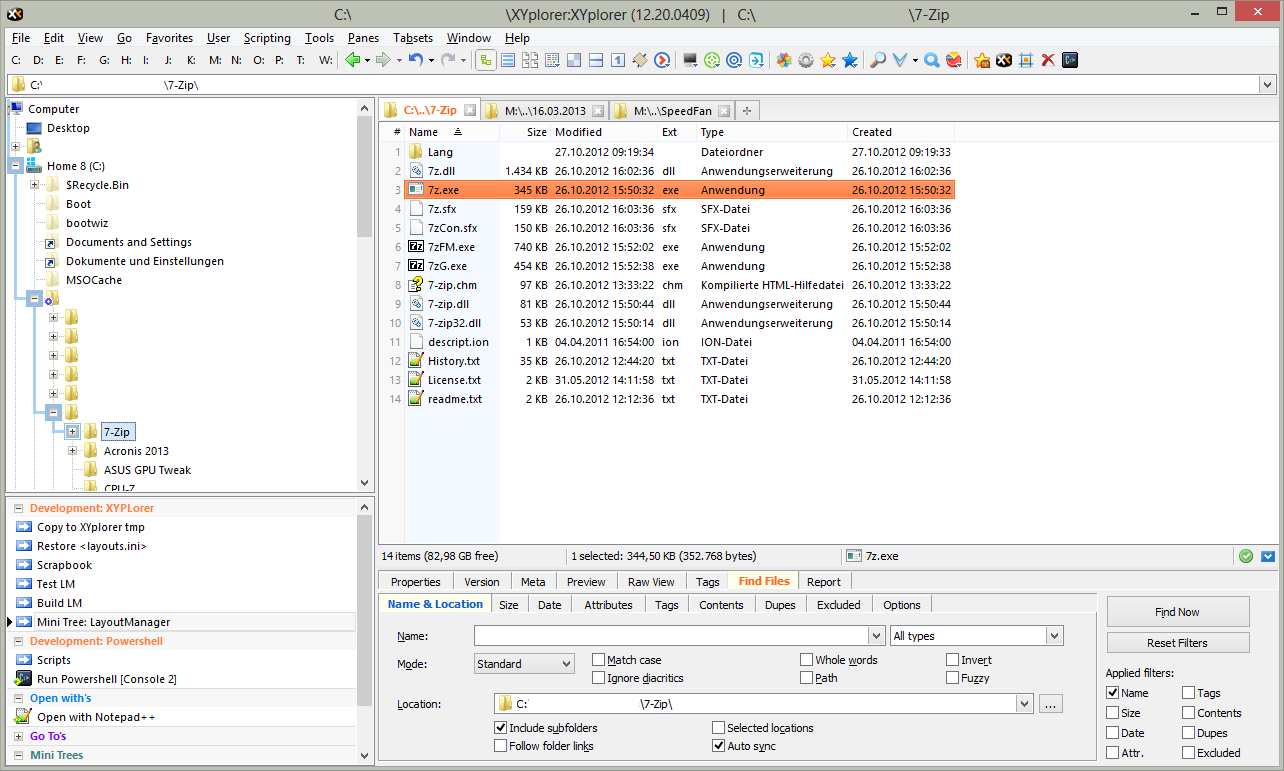The width and height of the screenshot is (1284, 771).
Task: Expand the $Recycle.Bin tree node
Action: pyautogui.click(x=35, y=185)
